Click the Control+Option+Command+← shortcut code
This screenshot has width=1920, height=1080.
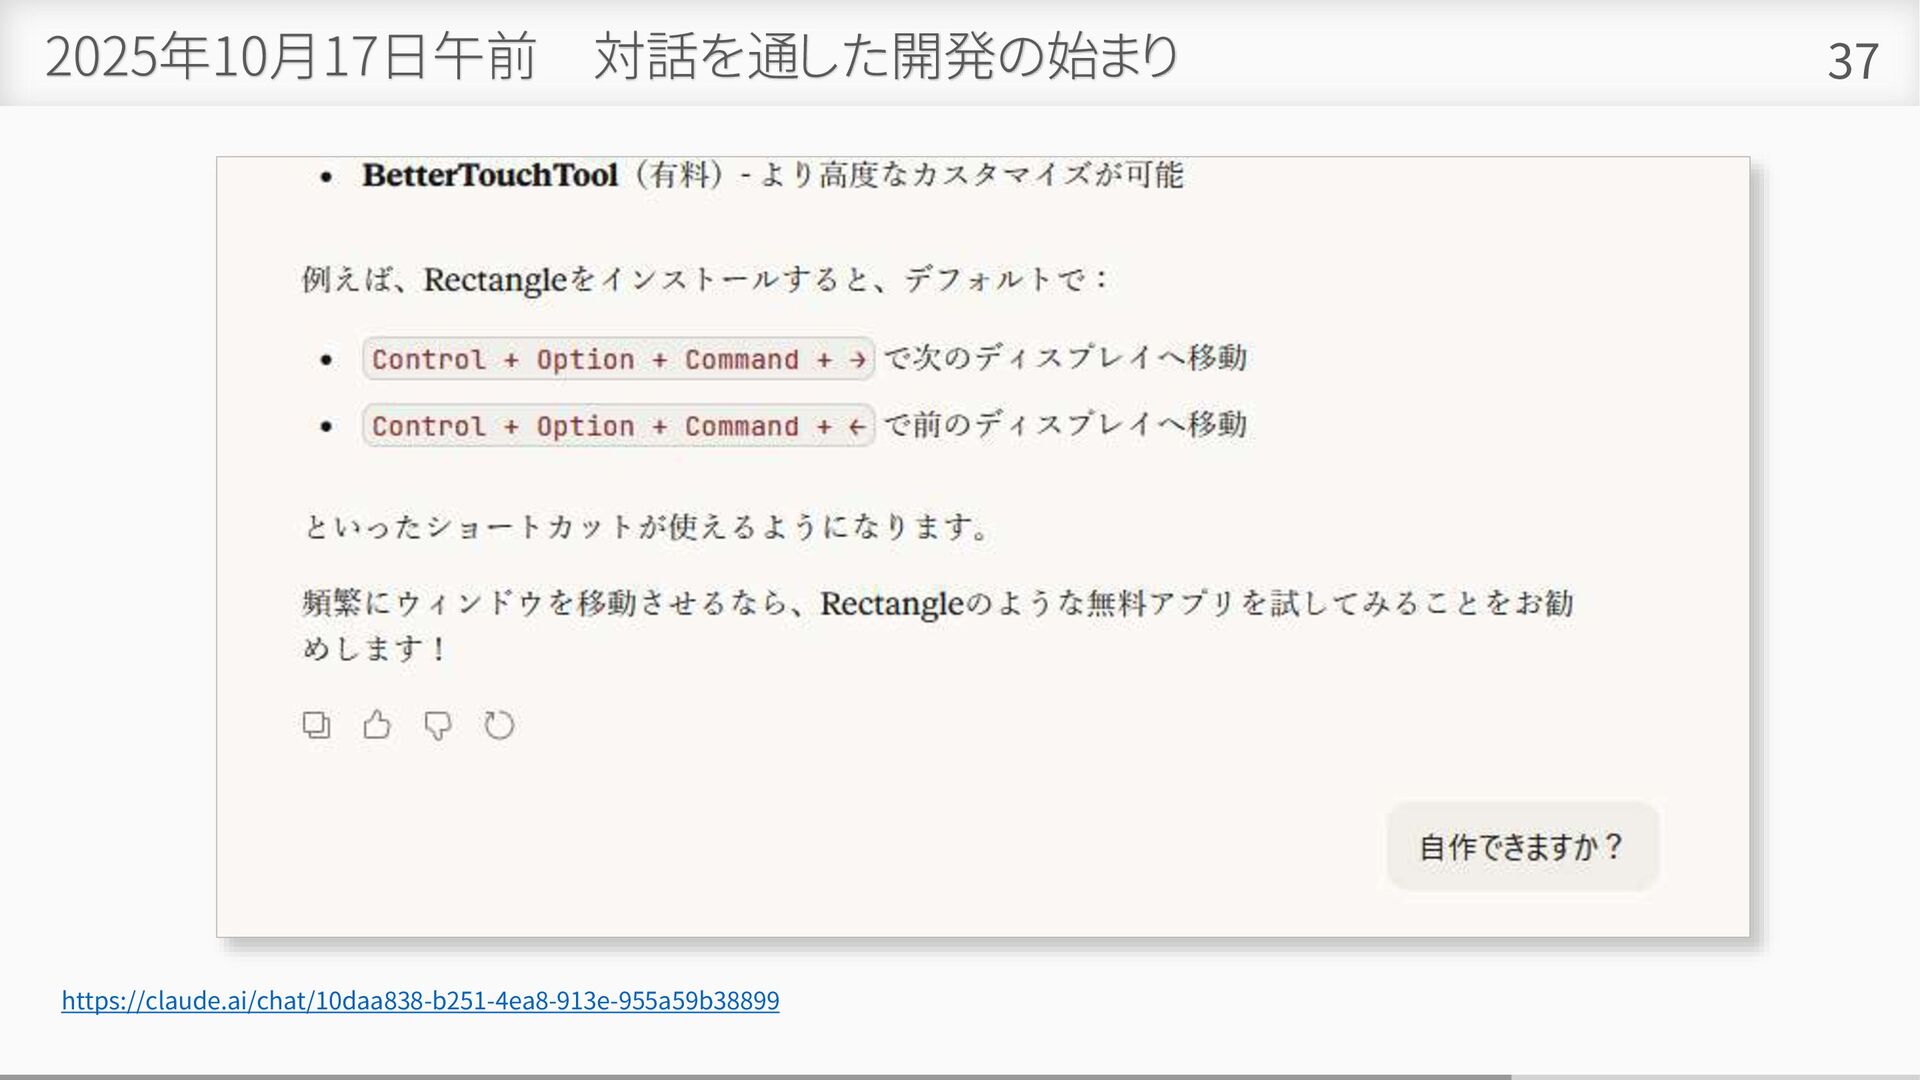click(618, 426)
